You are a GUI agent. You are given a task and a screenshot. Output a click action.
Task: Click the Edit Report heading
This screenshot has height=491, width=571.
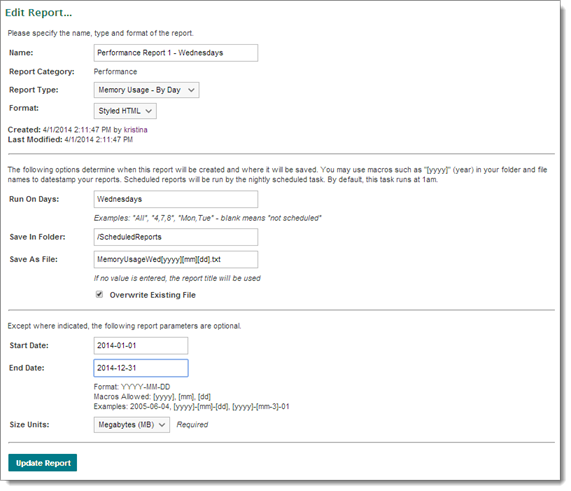tap(39, 12)
